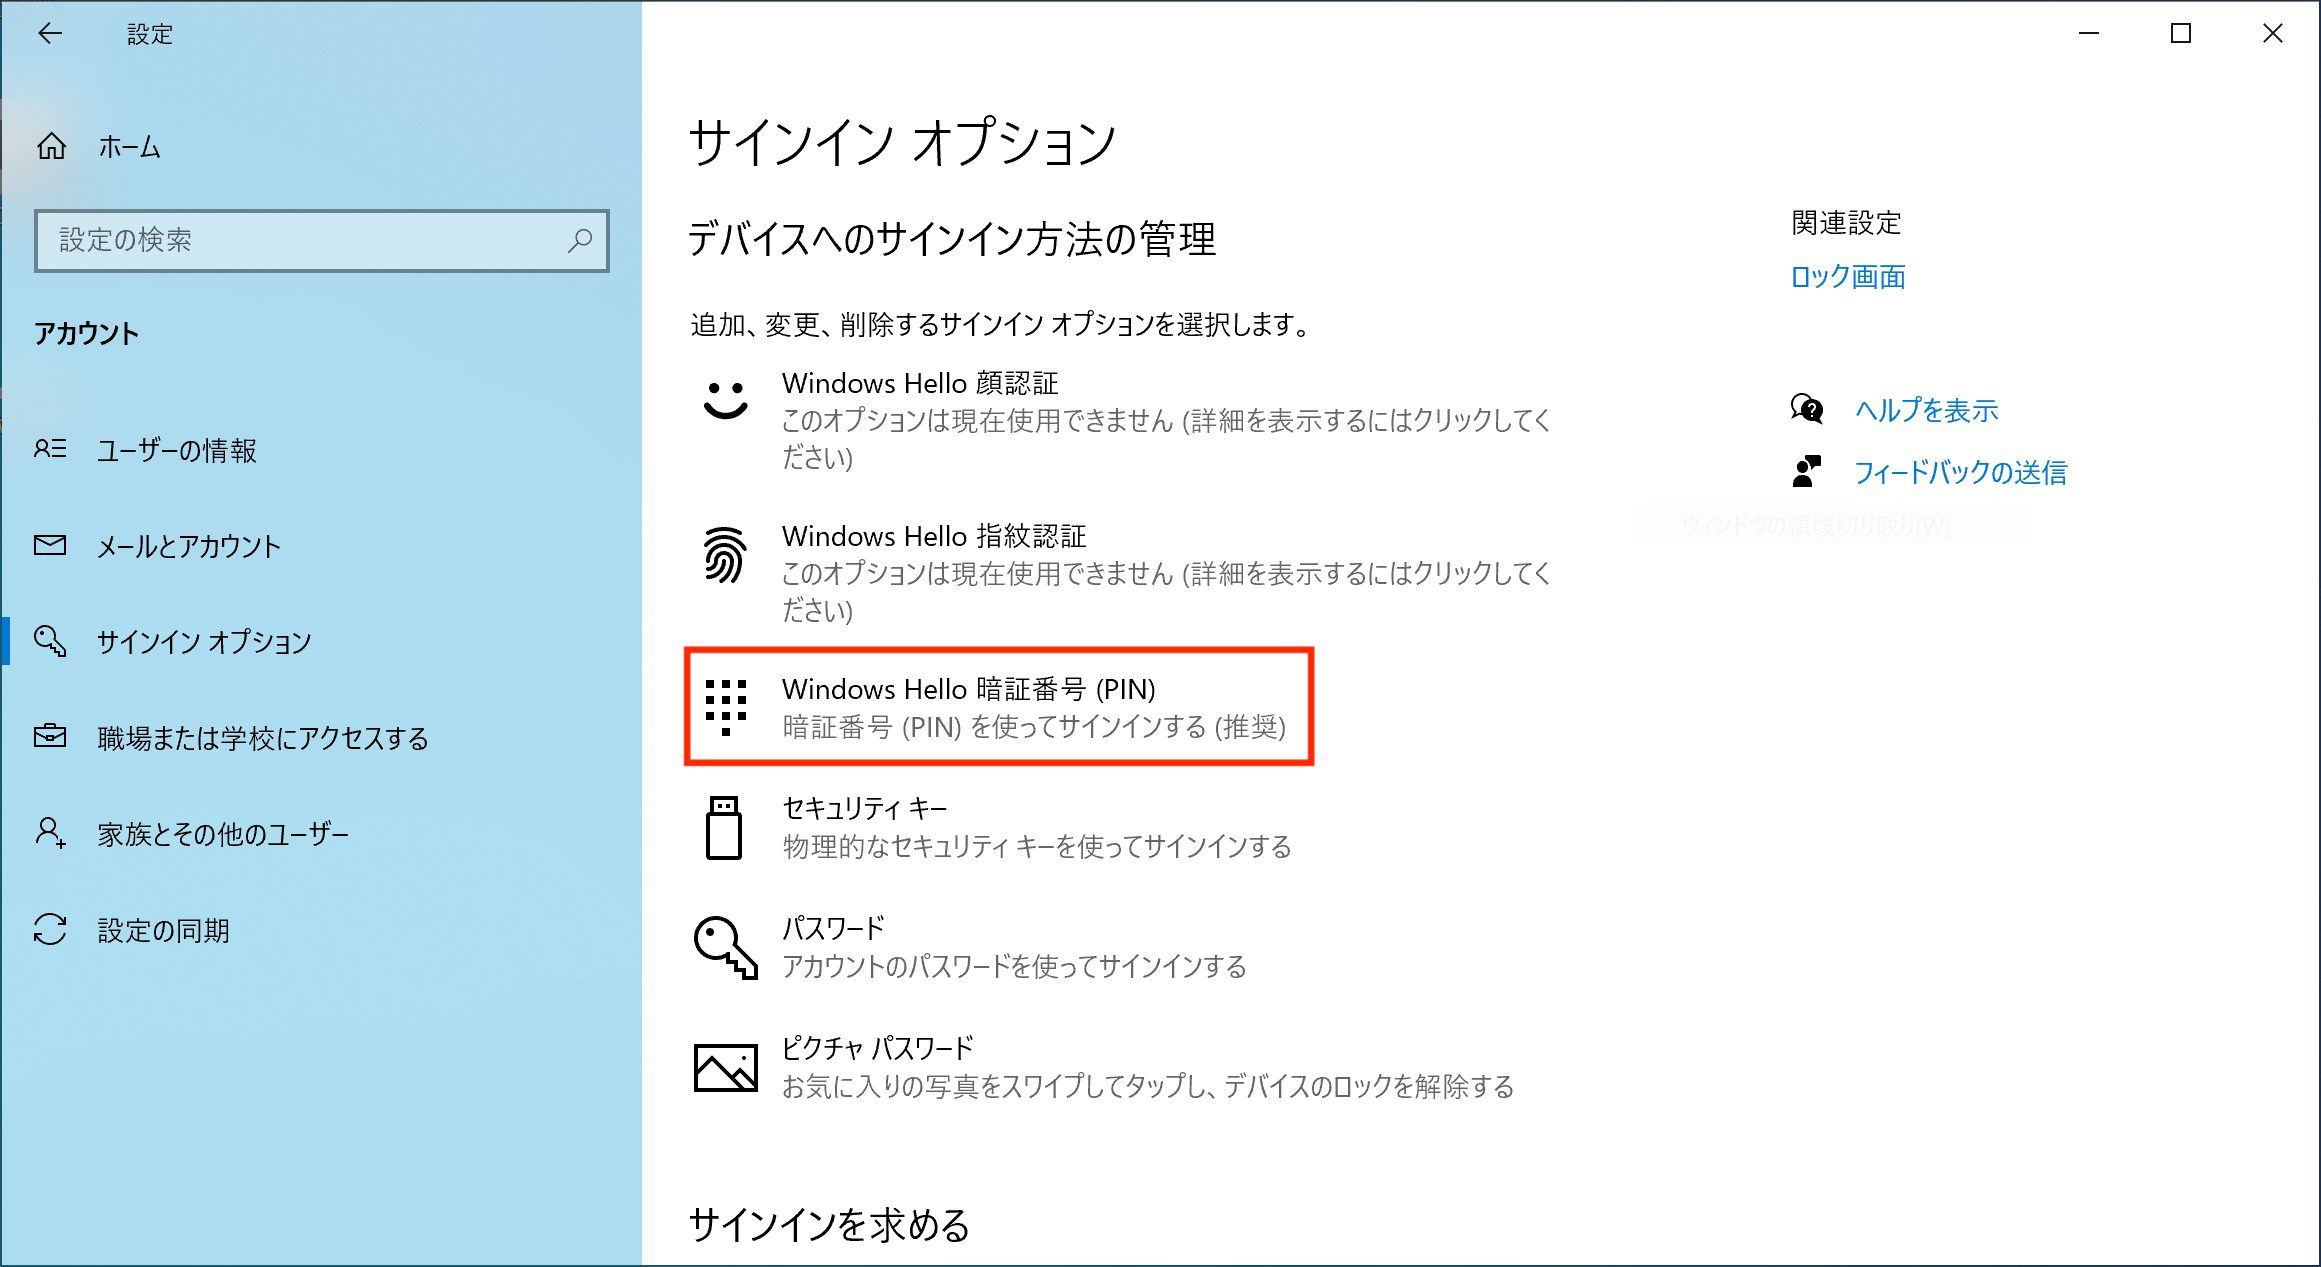Click the 設定の同期 sync arrows icon
Image resolution: width=2321 pixels, height=1267 pixels.
50,929
